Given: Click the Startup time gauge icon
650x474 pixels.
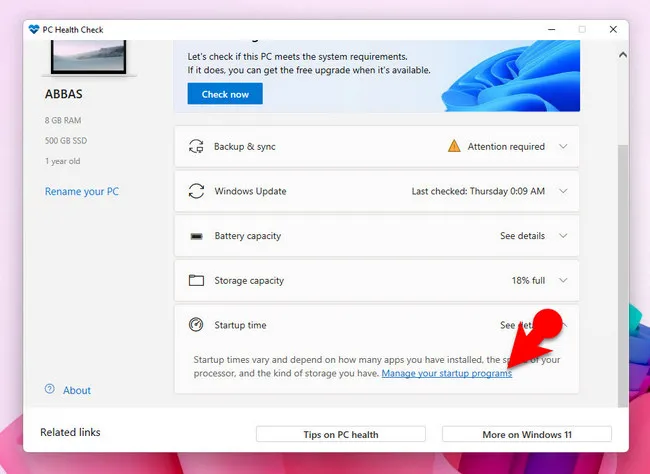Looking at the screenshot, I should [196, 325].
